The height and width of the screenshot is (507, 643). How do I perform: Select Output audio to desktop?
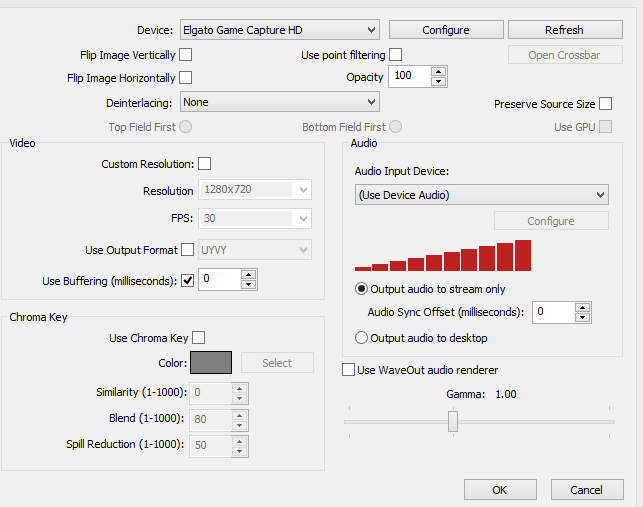[361, 338]
